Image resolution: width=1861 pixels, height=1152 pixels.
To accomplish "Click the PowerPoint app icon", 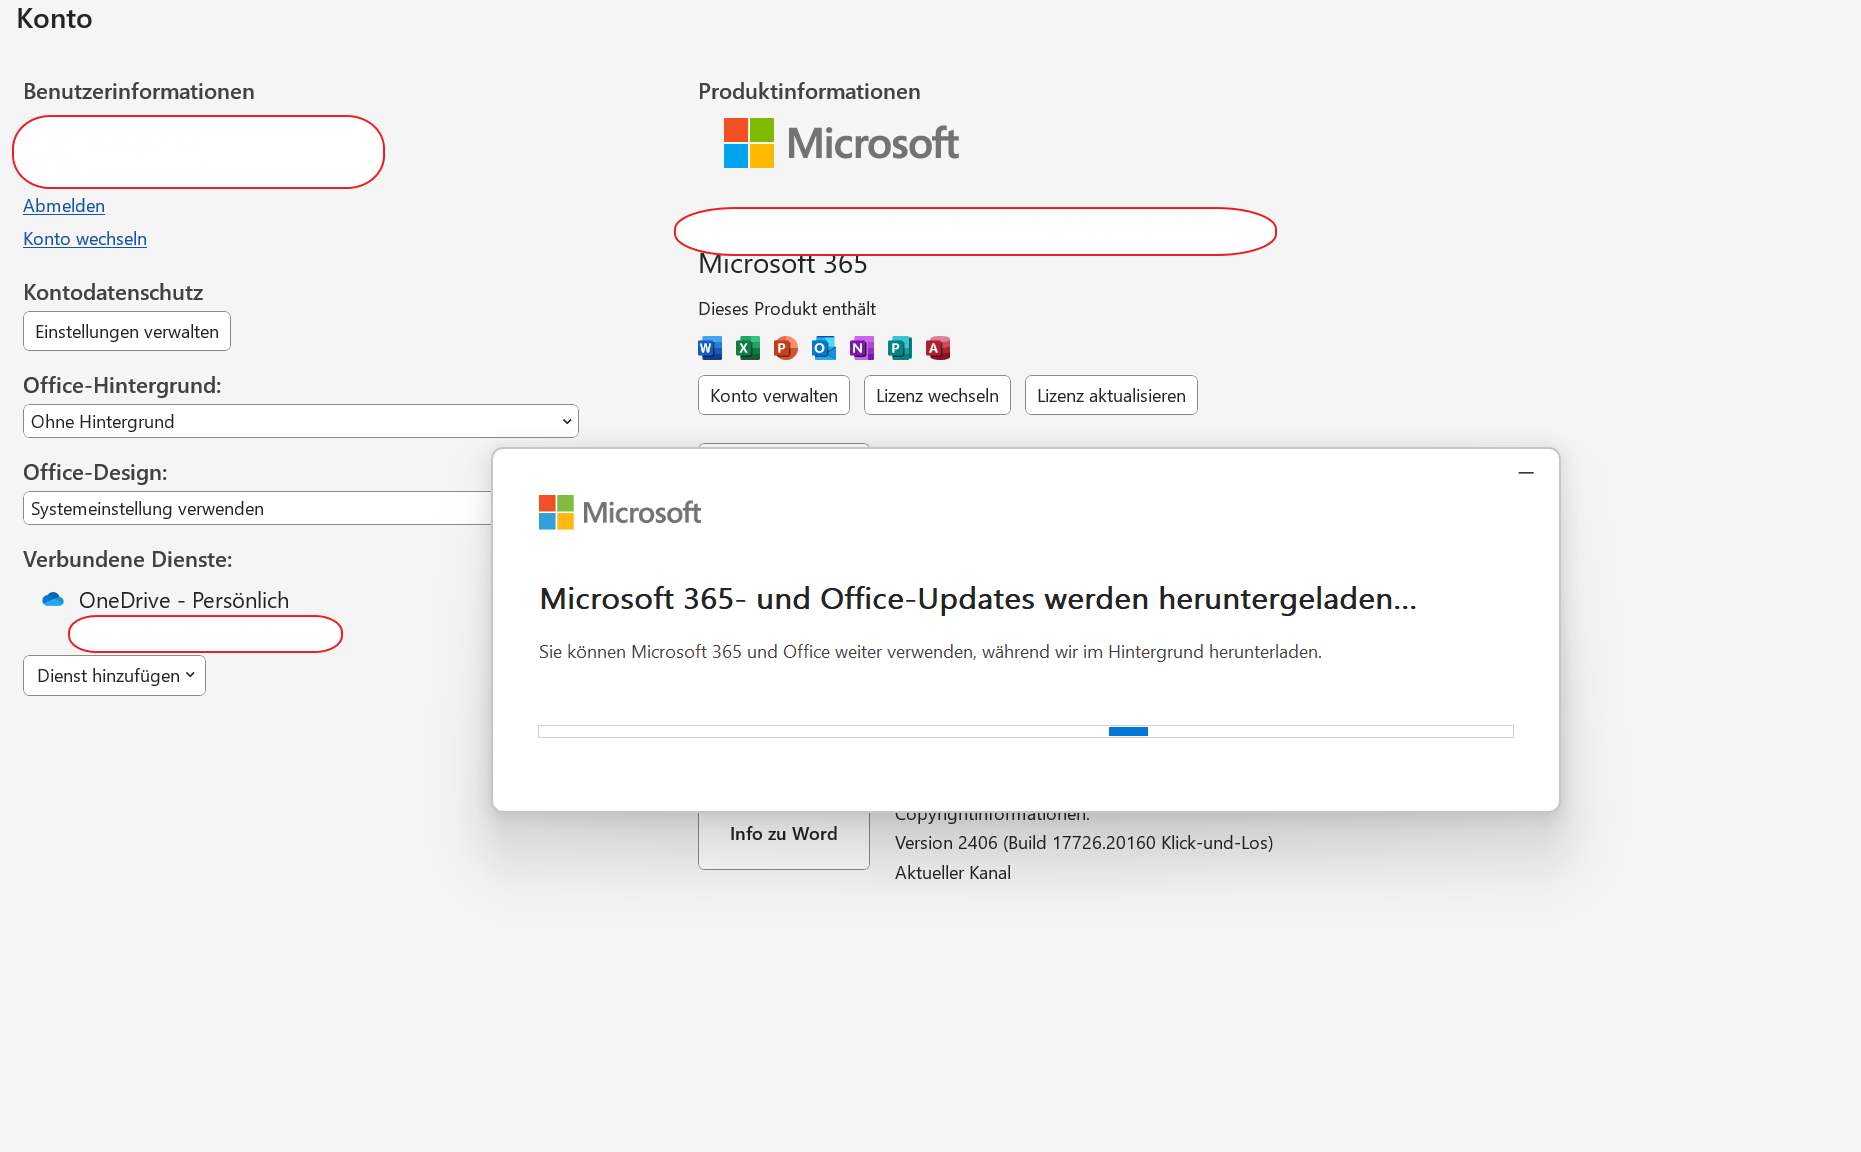I will pyautogui.click(x=786, y=348).
